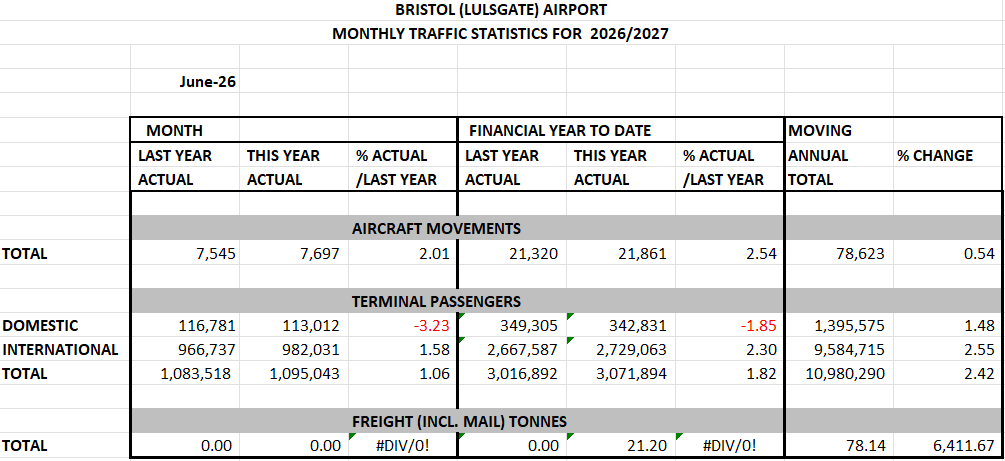Select the % CHANGE column header
The image size is (1005, 461).
[934, 155]
